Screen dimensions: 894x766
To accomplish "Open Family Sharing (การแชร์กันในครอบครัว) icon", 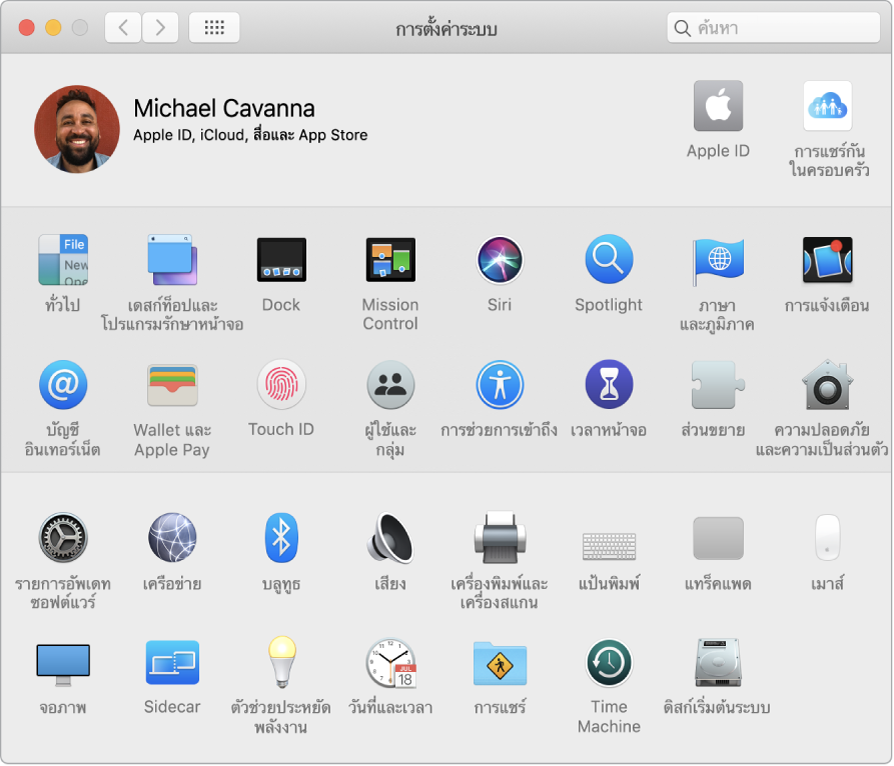I will (x=827, y=106).
